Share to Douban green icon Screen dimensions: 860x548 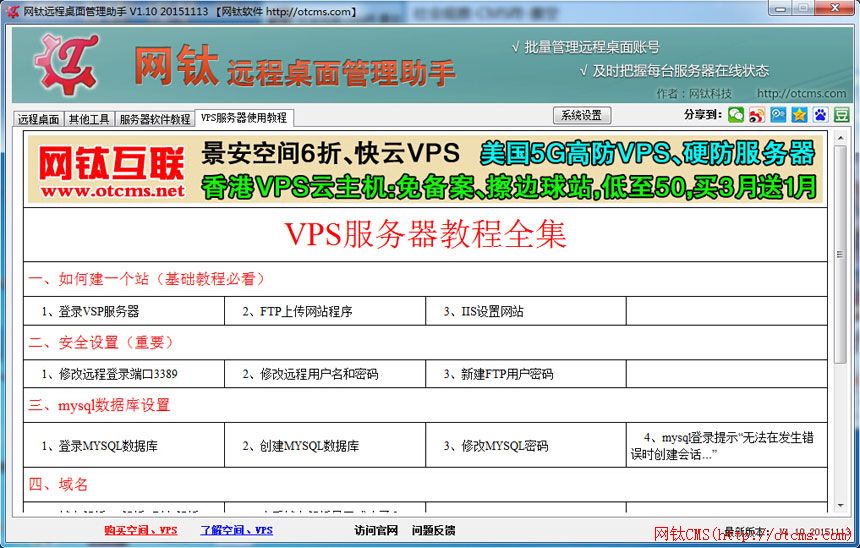pyautogui.click(x=841, y=115)
